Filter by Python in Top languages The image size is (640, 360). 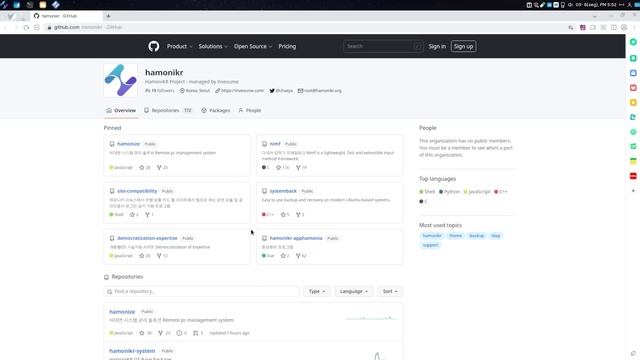pyautogui.click(x=449, y=191)
